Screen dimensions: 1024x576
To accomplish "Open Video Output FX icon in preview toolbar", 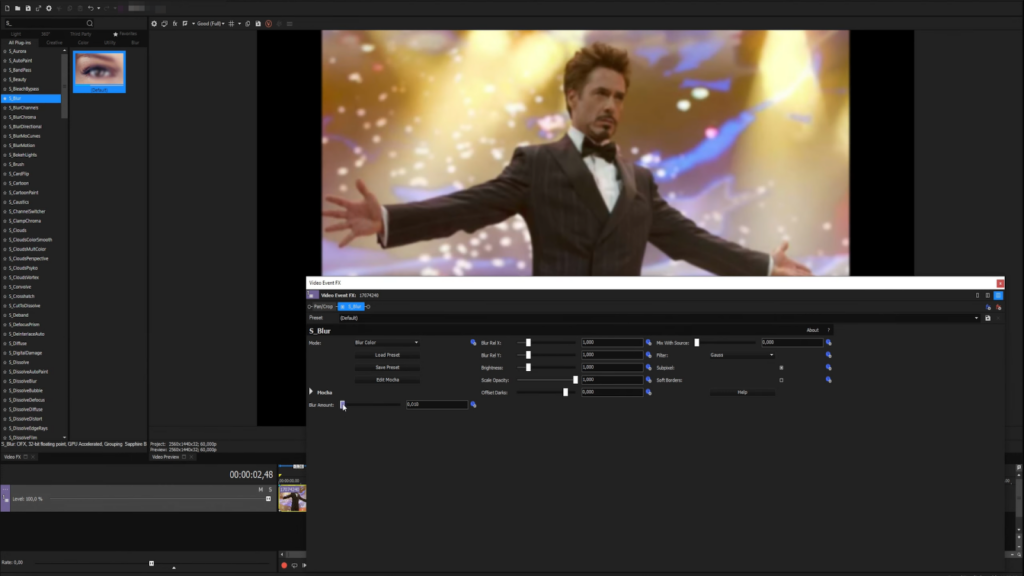I will (175, 22).
